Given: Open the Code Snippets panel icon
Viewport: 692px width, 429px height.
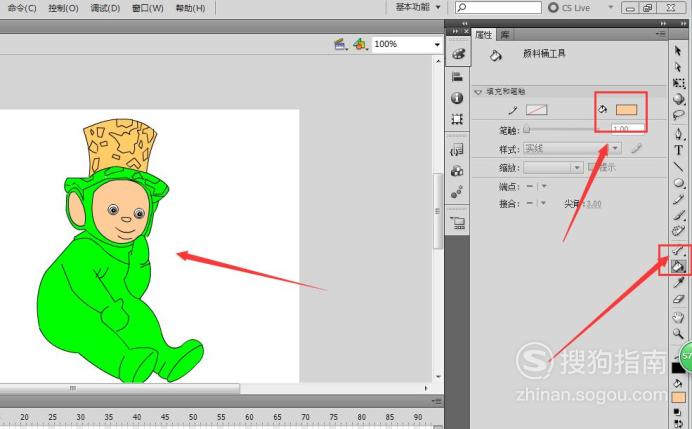Looking at the screenshot, I should [457, 150].
